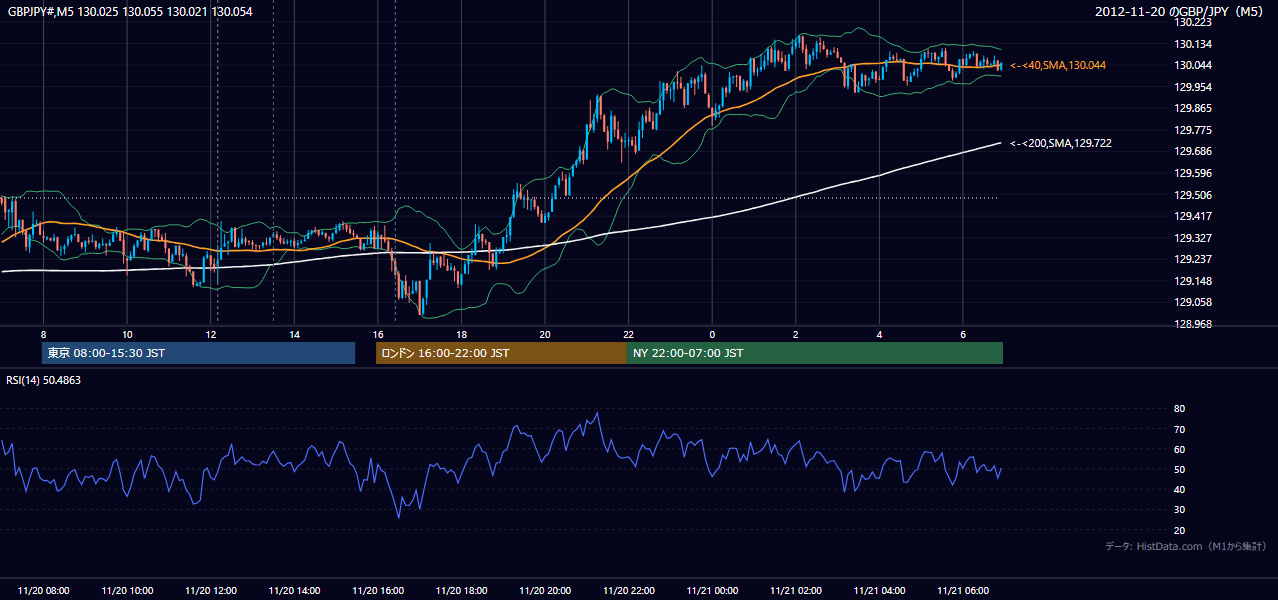Screen dimensions: 1278x600
Task: Click the bottom '11/20 12:00' time label
Action: (211, 591)
